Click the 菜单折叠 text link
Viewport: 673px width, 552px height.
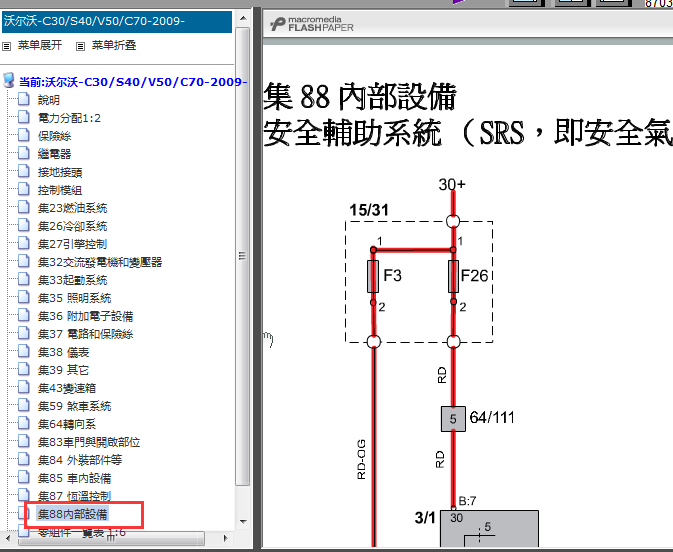coord(114,45)
